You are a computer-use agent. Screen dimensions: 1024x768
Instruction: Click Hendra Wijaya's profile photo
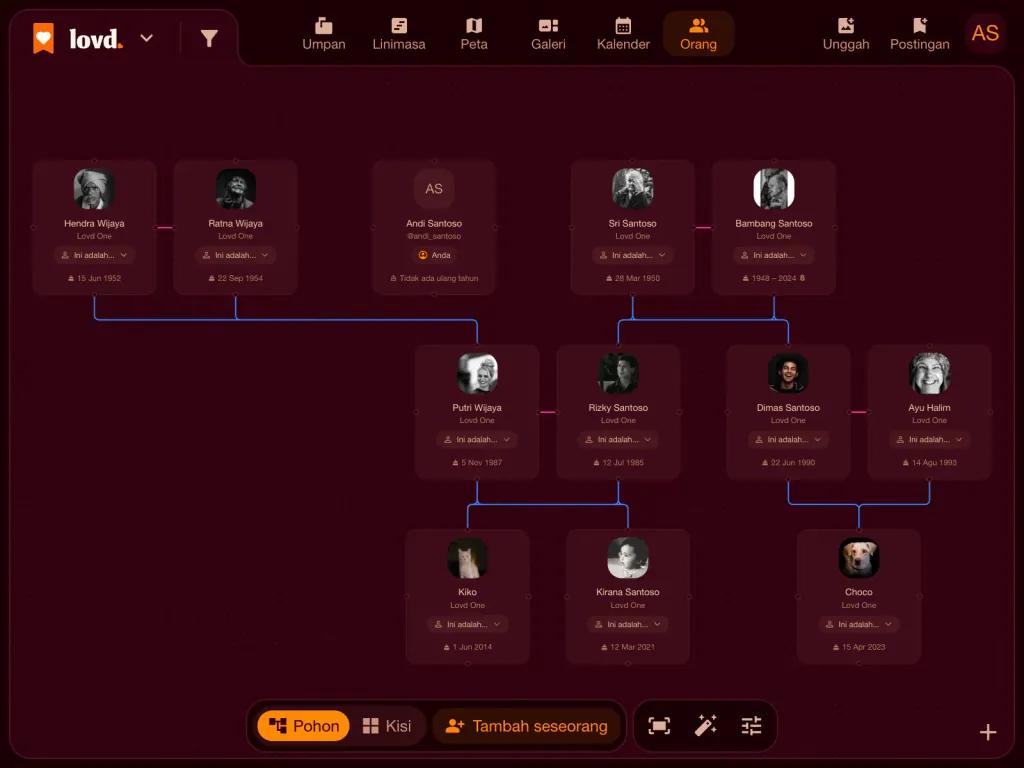pos(94,189)
